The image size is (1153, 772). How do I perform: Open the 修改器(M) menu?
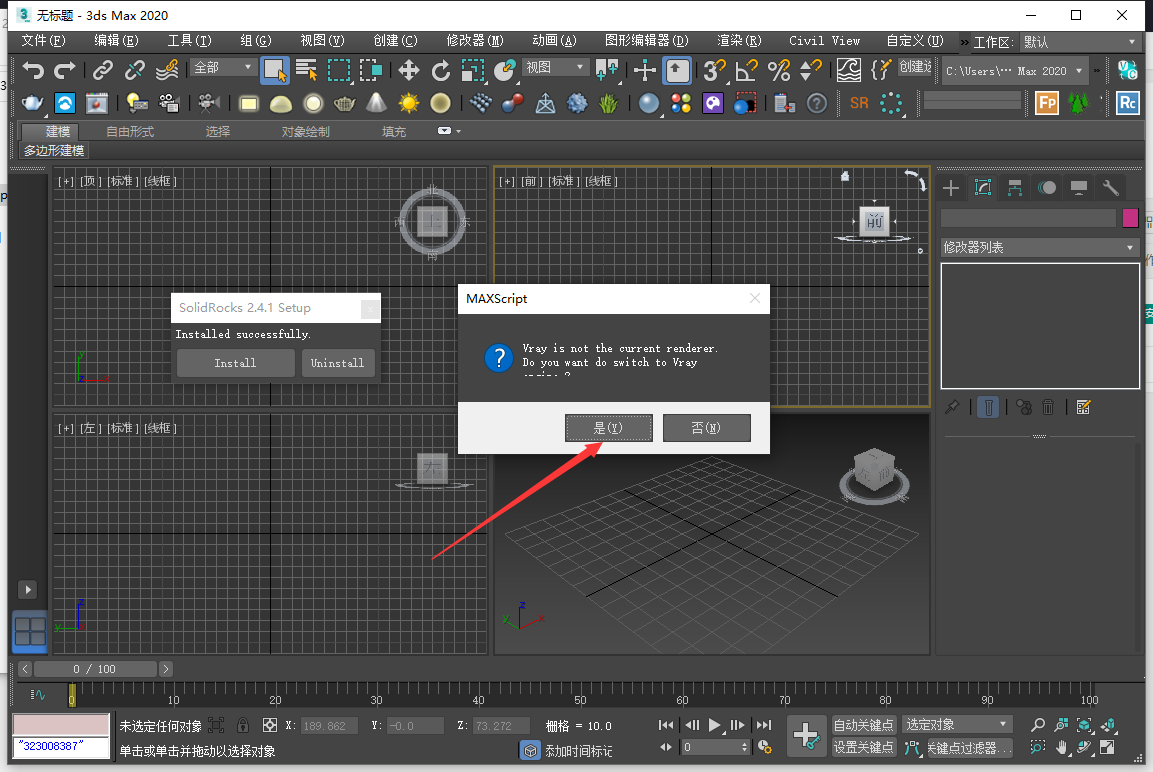(475, 40)
